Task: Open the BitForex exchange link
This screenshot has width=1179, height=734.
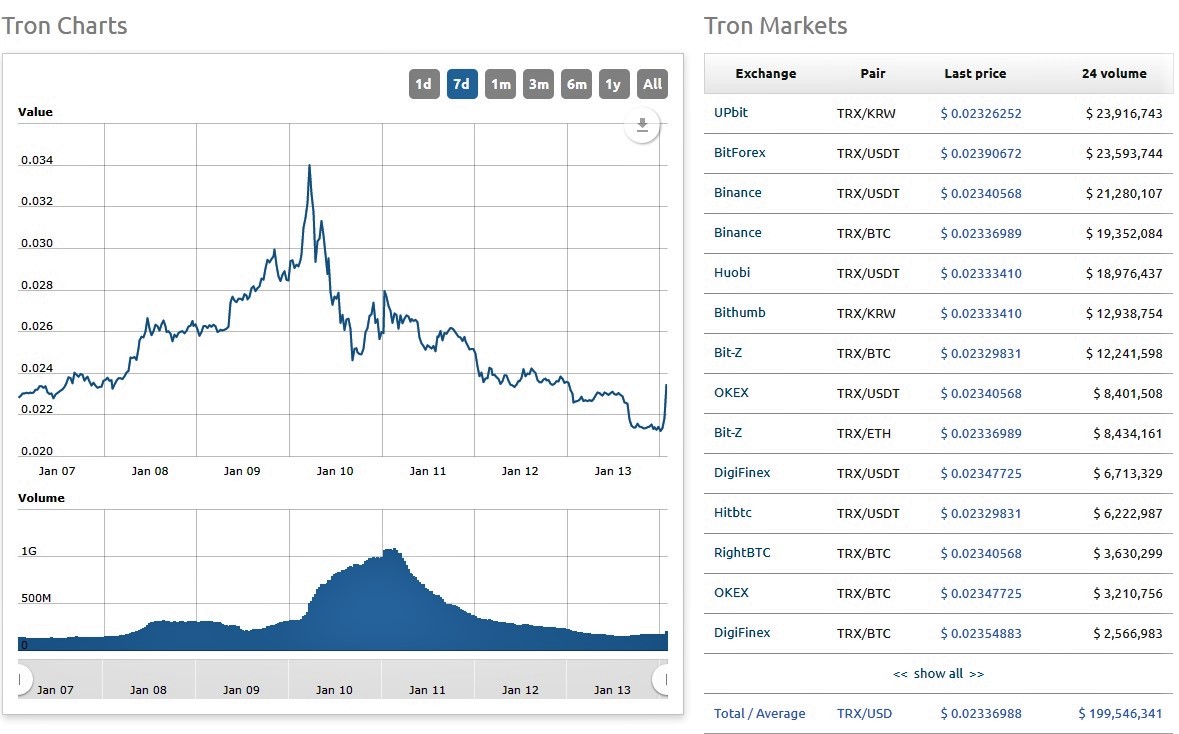Action: 739,153
